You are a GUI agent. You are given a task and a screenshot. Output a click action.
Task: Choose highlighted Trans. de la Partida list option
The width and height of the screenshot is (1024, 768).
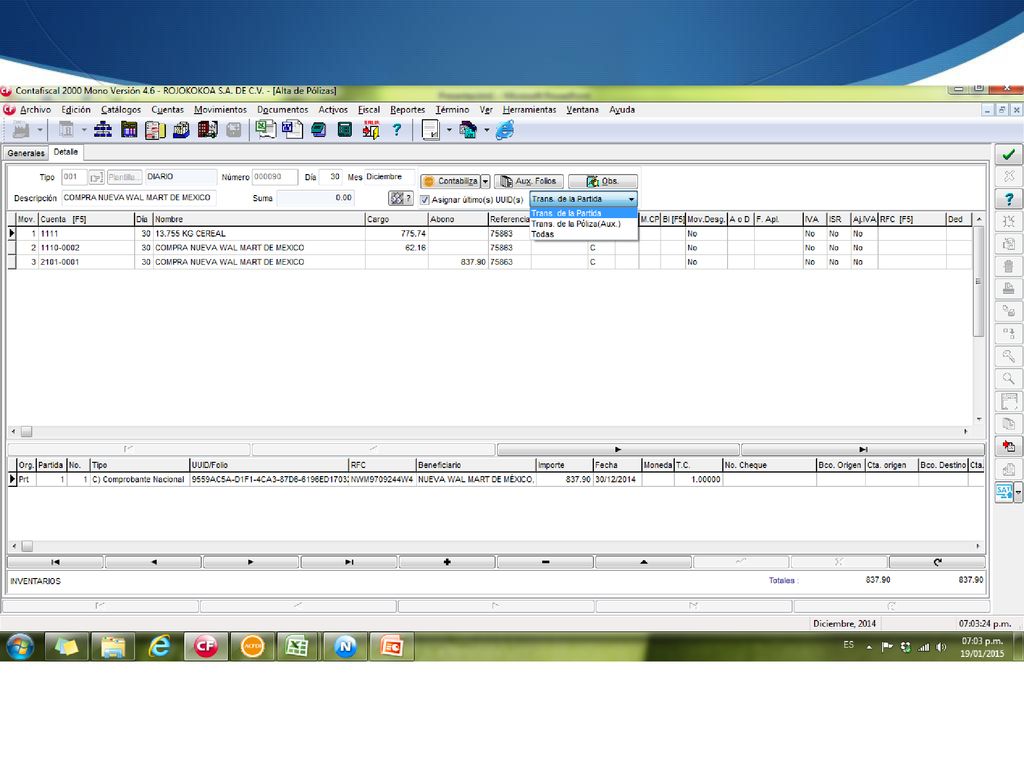[583, 213]
